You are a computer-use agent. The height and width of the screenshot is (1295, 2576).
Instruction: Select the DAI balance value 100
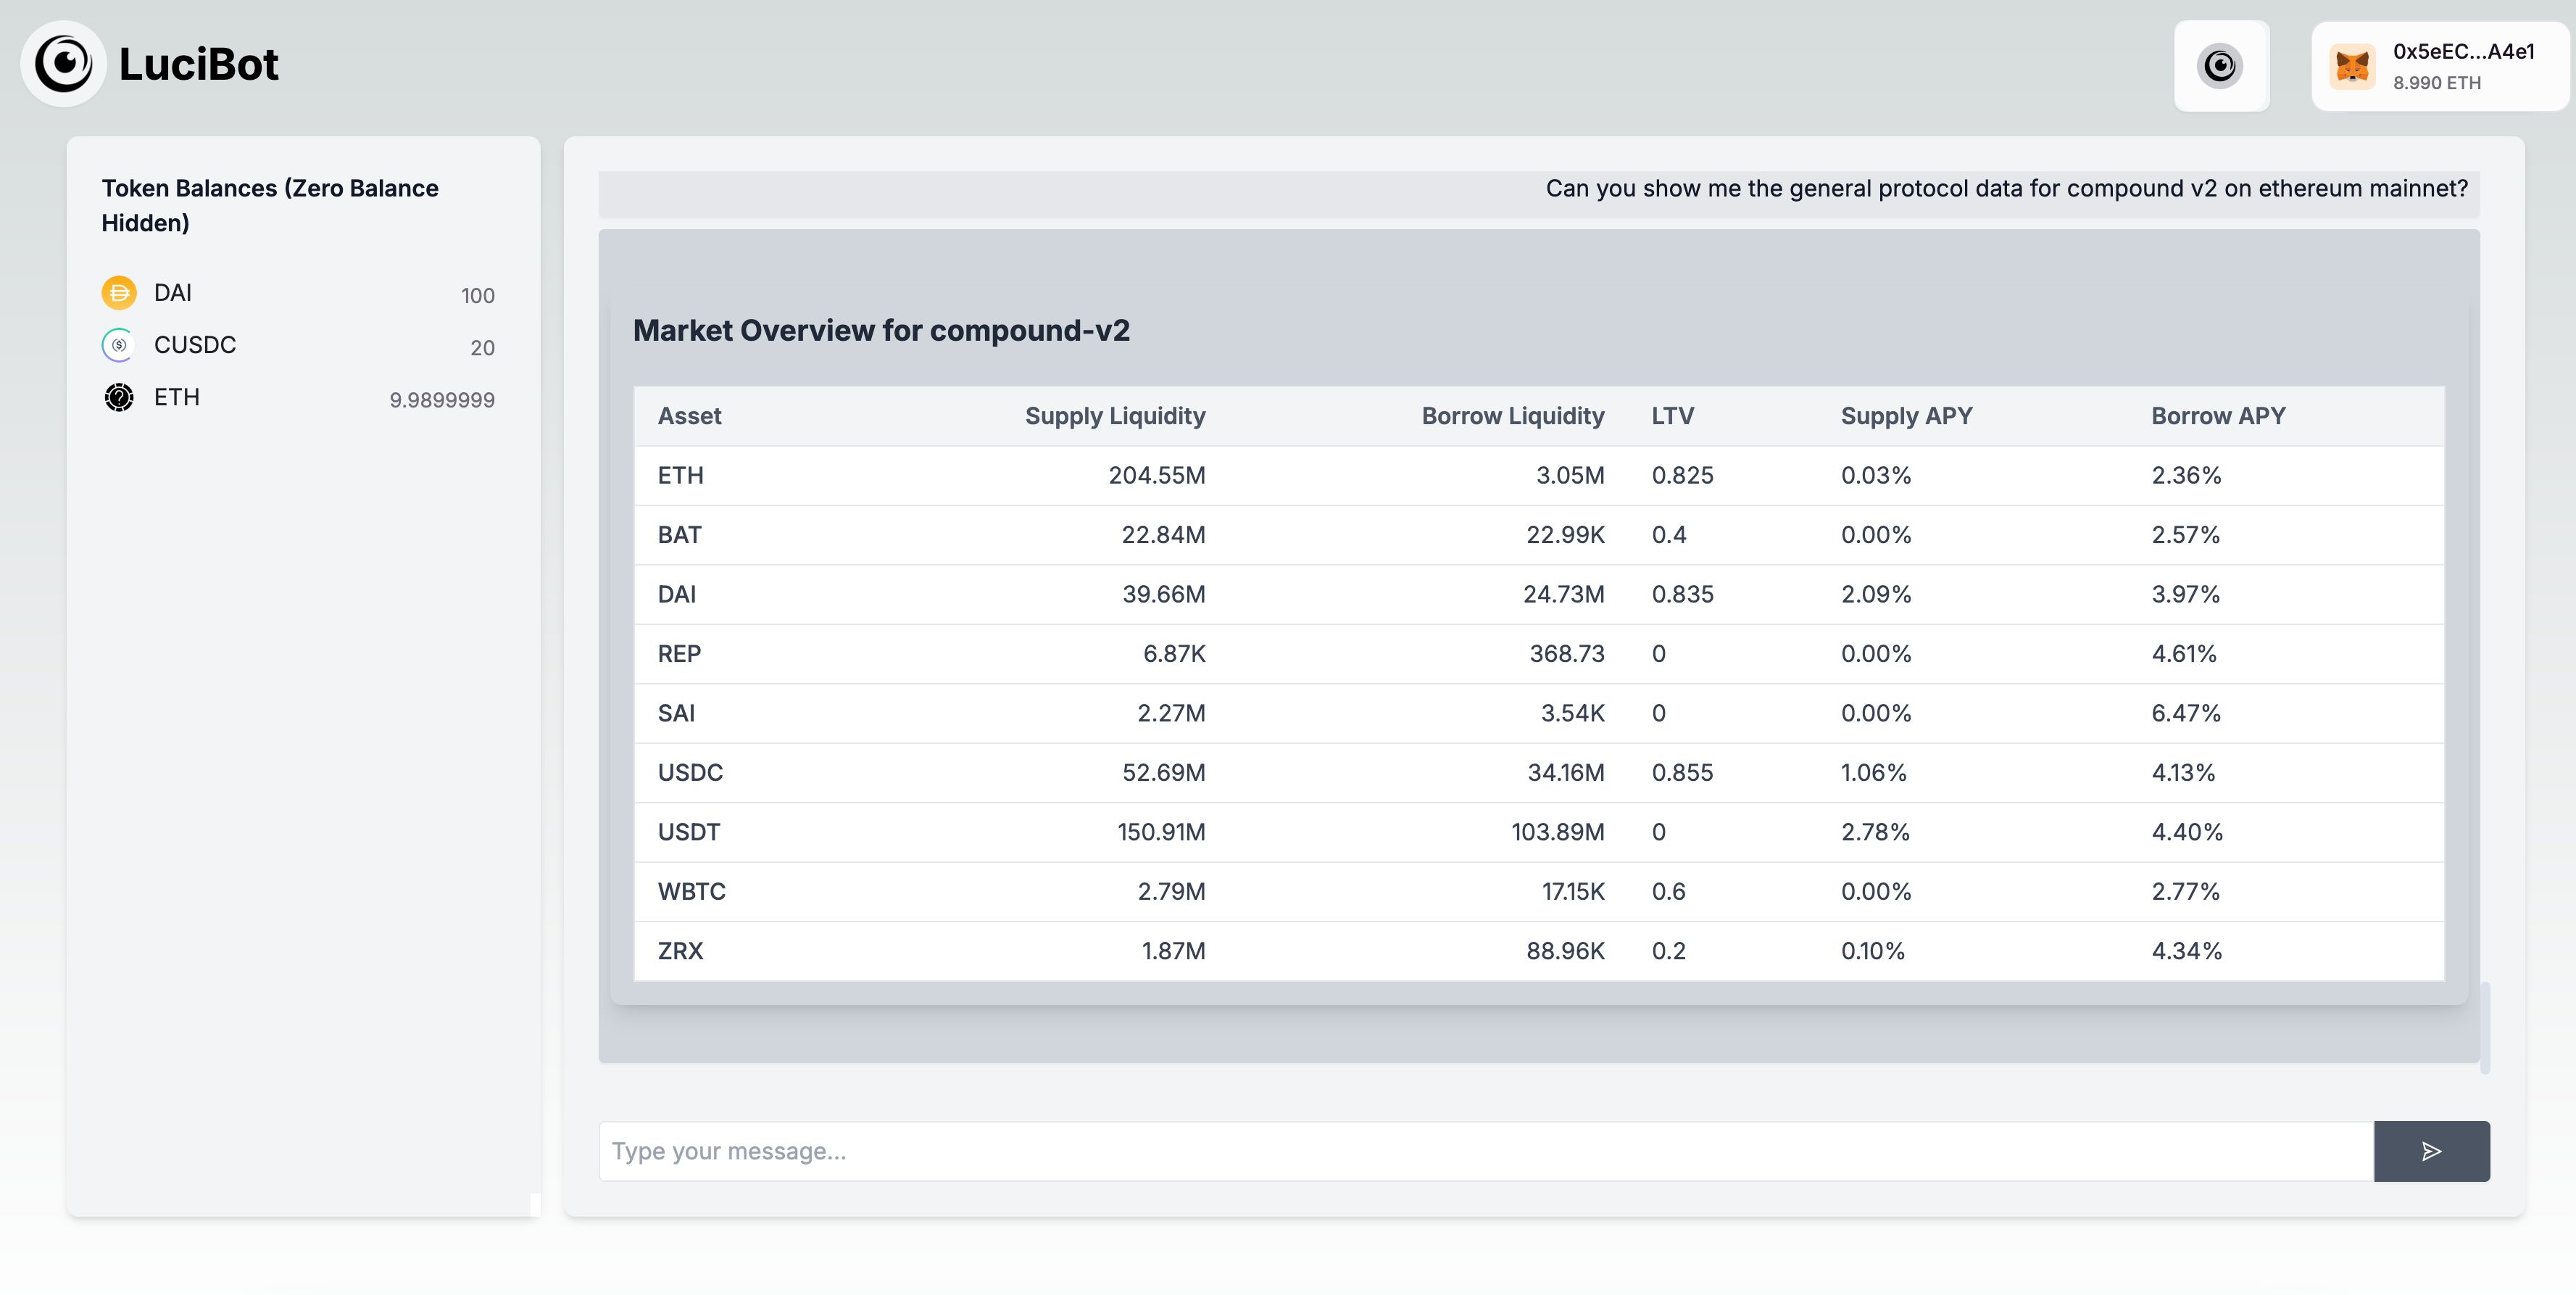(x=477, y=296)
